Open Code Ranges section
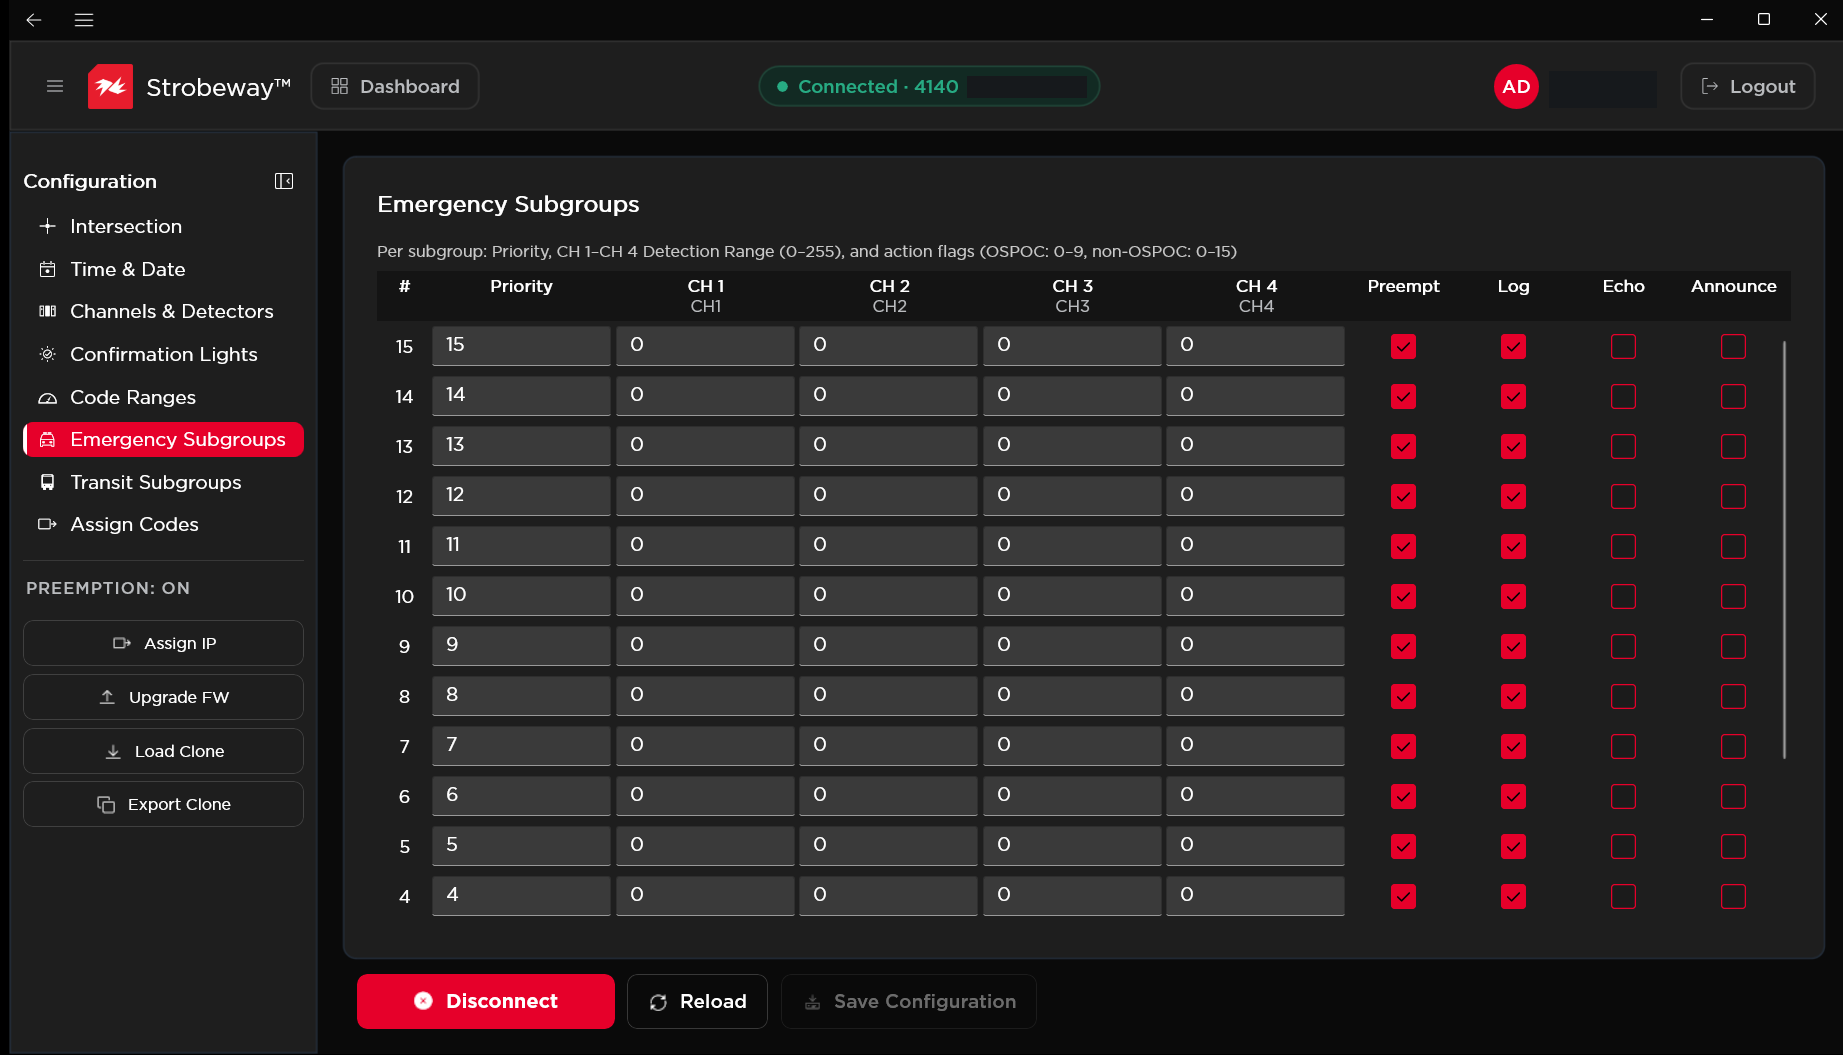 tap(163, 397)
